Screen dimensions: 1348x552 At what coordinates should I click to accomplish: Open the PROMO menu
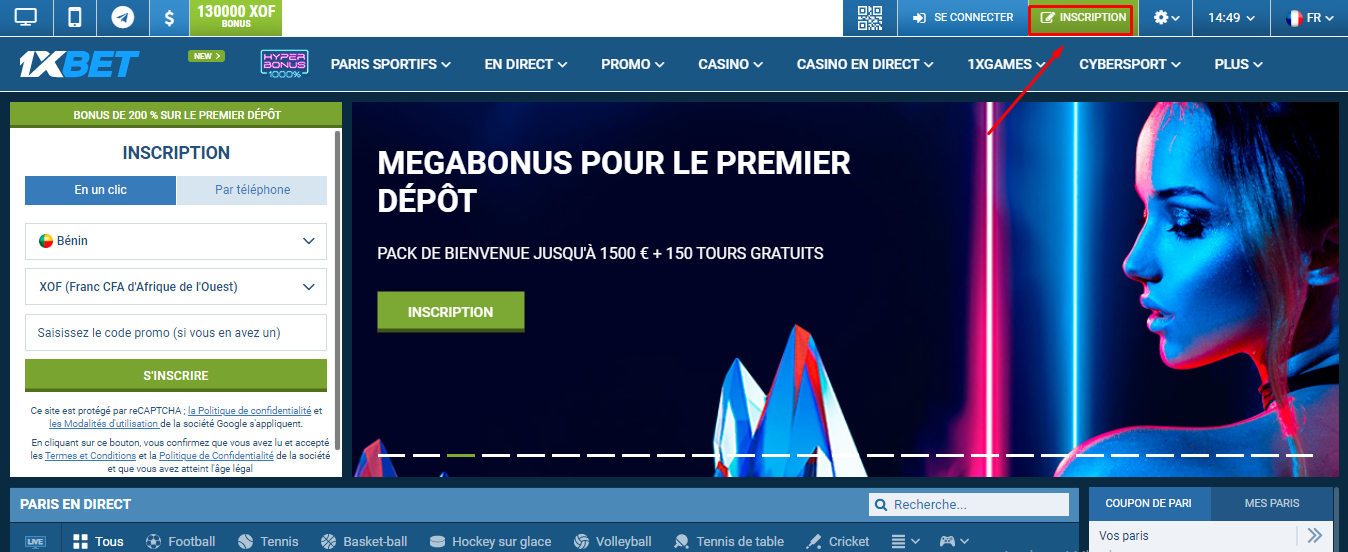(x=633, y=64)
